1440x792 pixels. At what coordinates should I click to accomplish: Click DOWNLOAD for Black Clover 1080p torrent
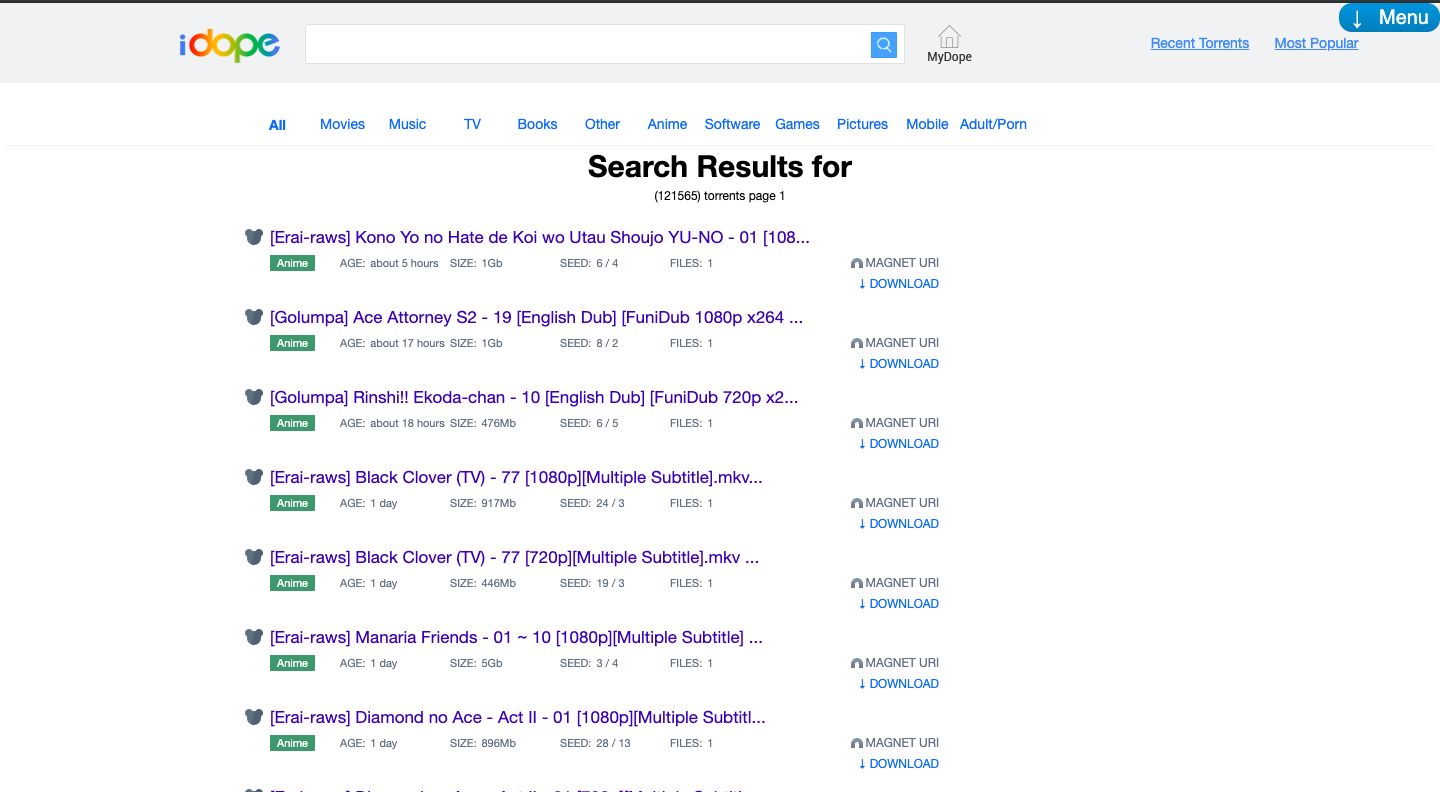click(x=899, y=524)
